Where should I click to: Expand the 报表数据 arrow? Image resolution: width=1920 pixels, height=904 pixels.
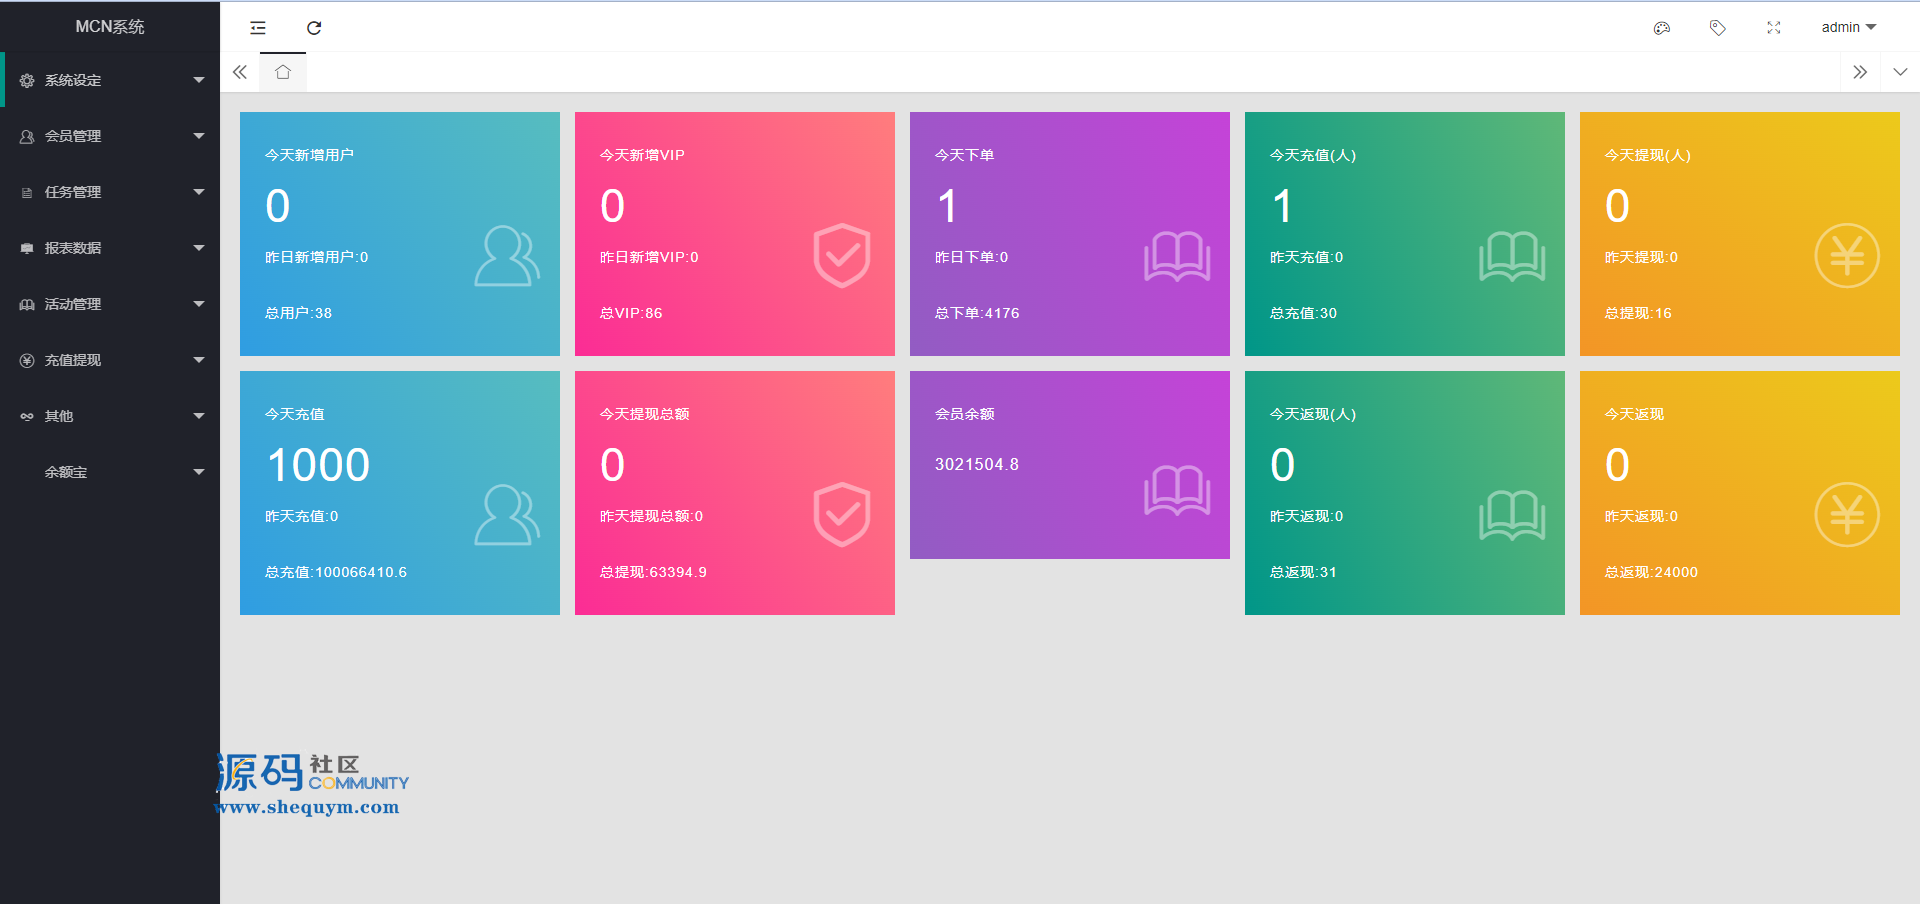tap(198, 248)
